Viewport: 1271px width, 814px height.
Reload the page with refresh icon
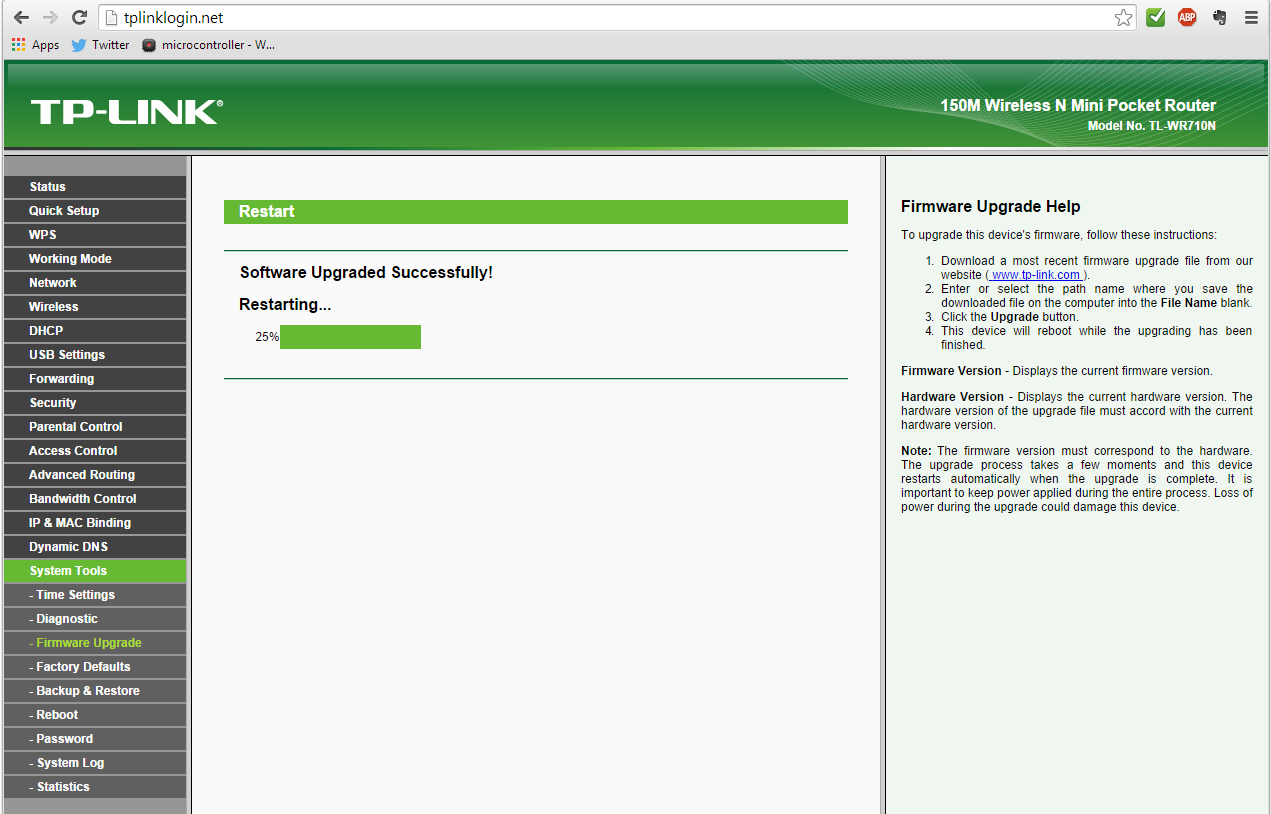[x=80, y=18]
